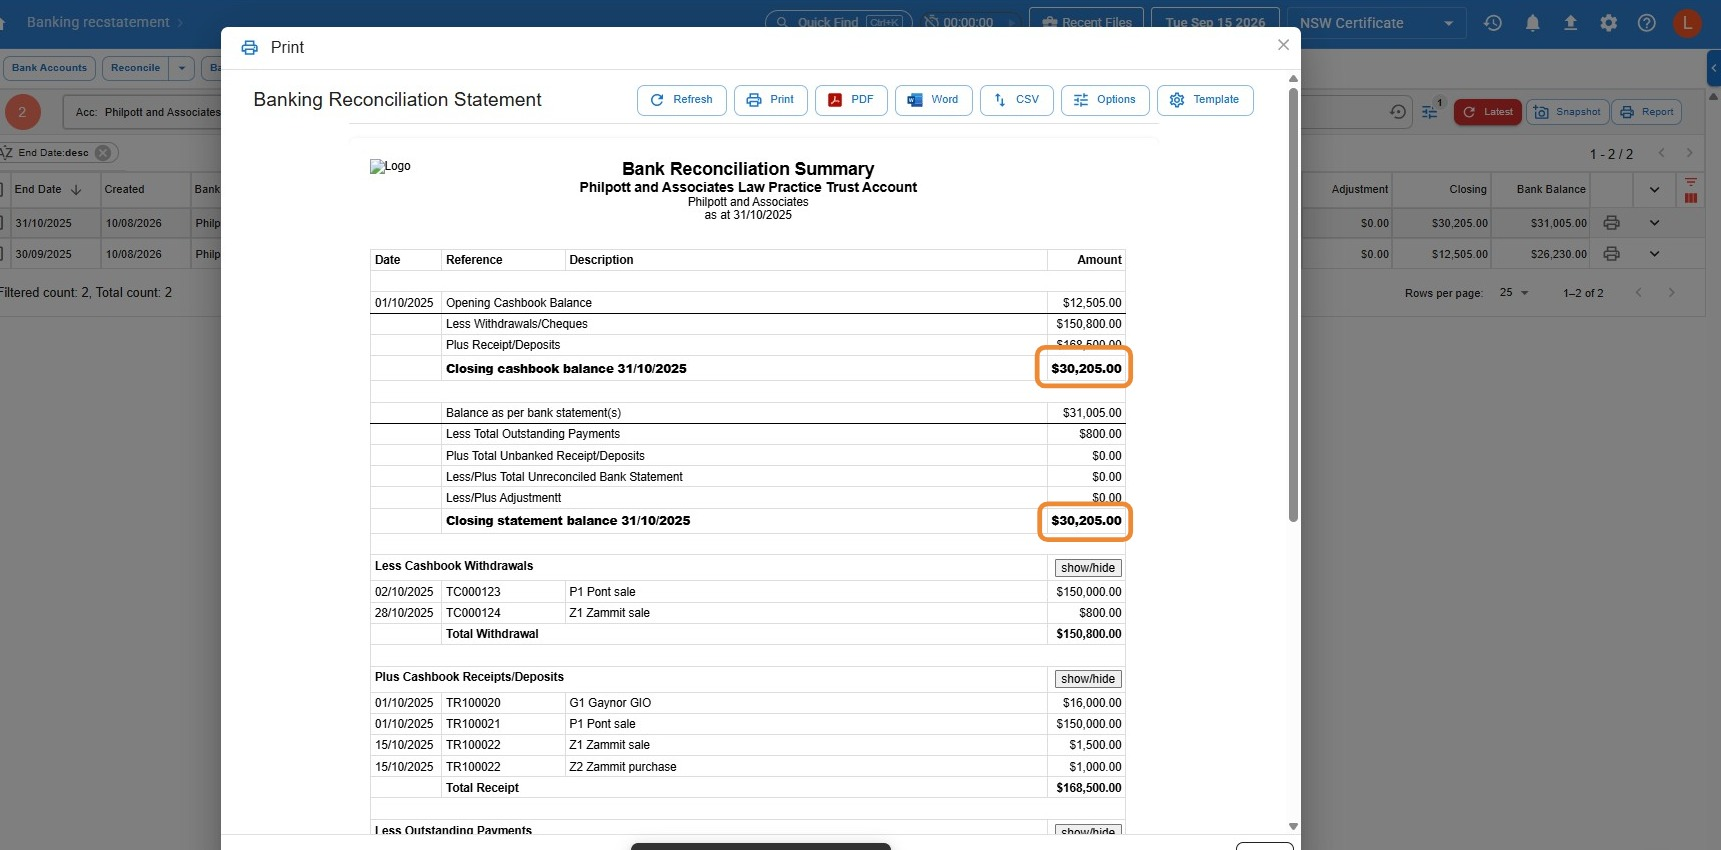Click the red Latest button

pos(1488,112)
